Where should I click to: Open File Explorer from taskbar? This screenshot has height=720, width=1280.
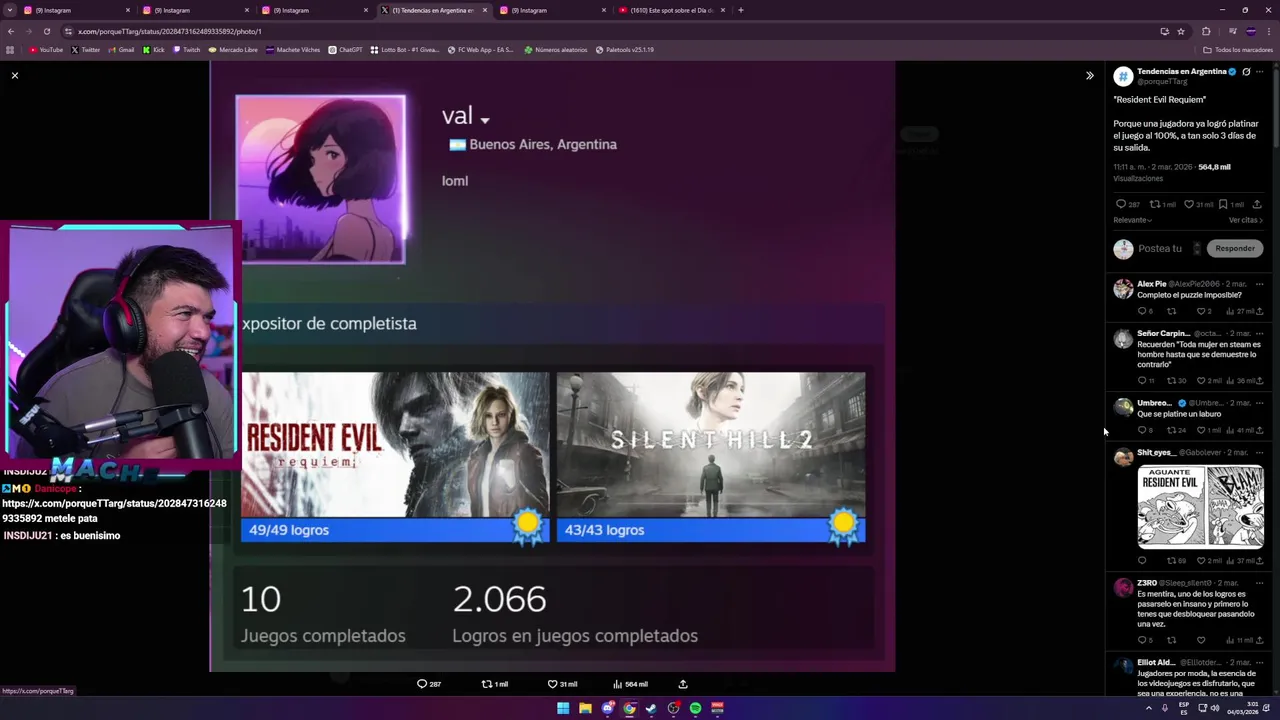(585, 708)
